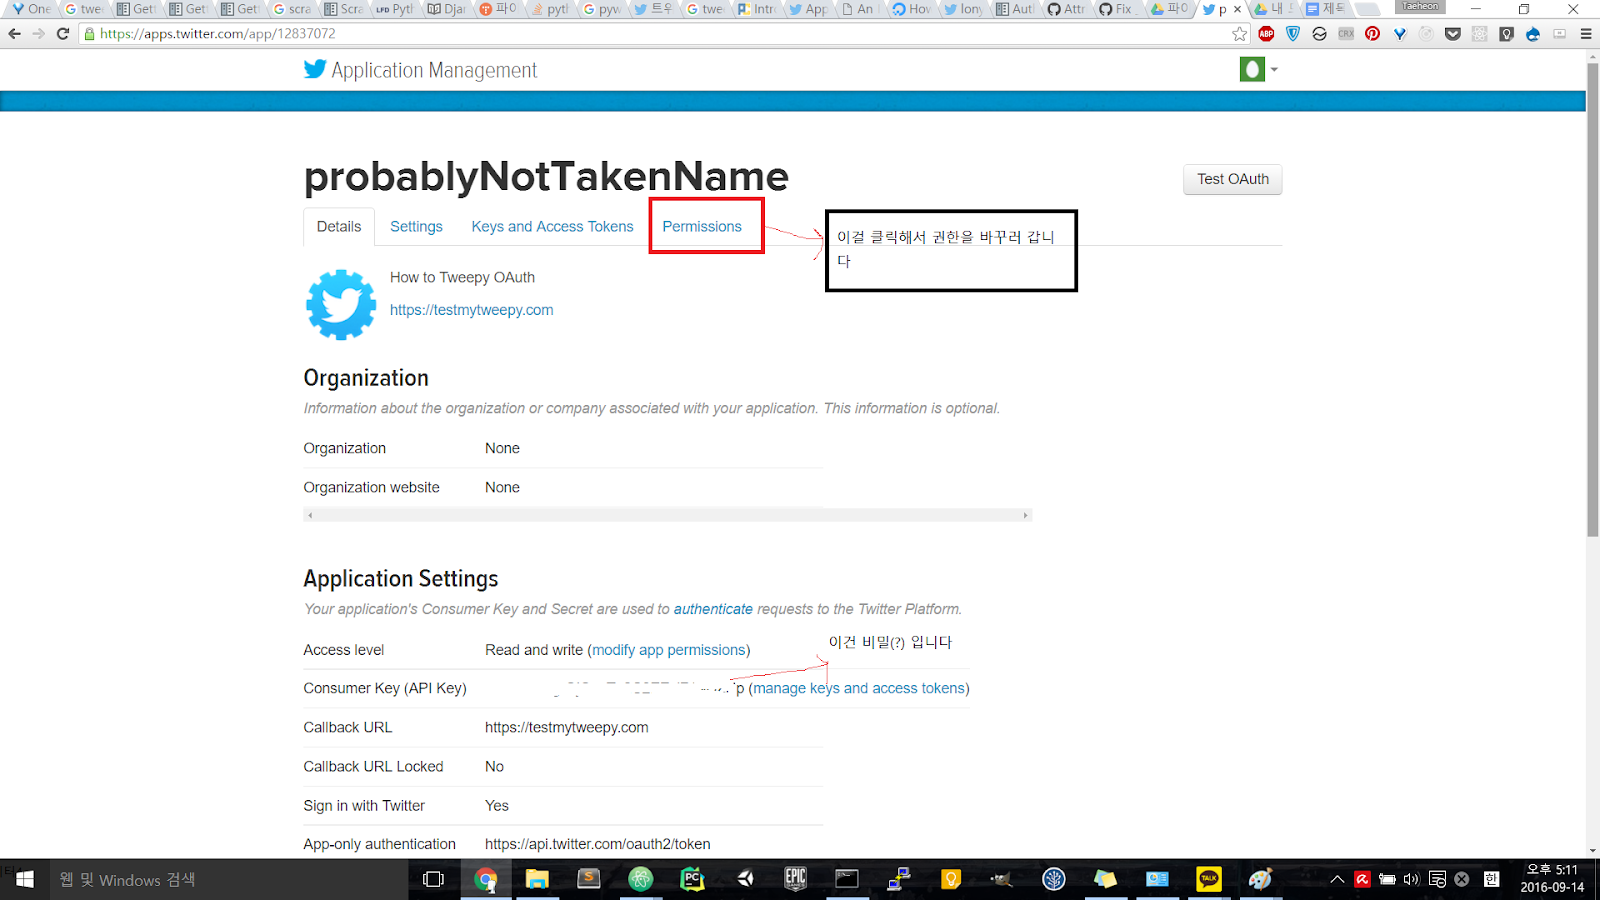Open Epic Games launcher from taskbar

pyautogui.click(x=795, y=879)
